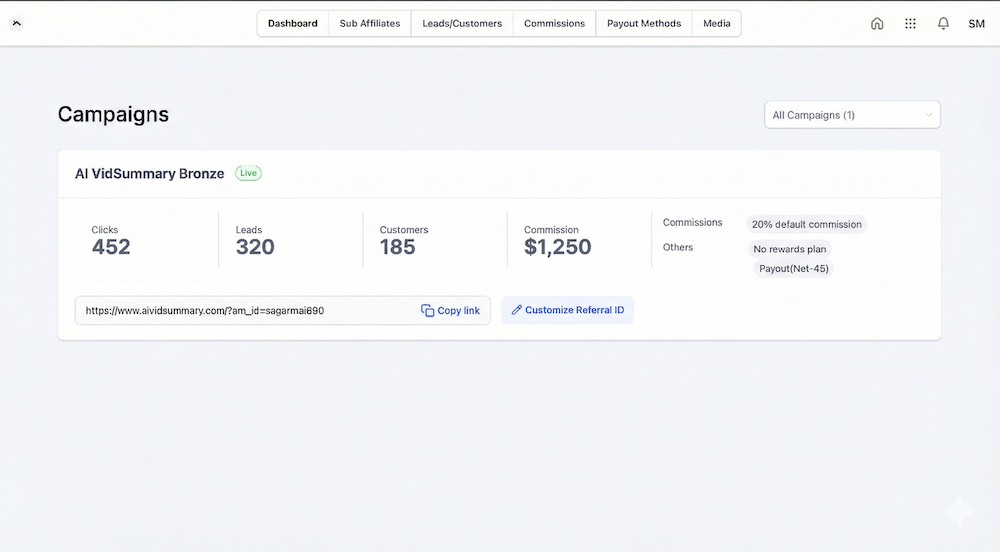
Task: Switch to the Dashboard tab
Action: click(293, 24)
